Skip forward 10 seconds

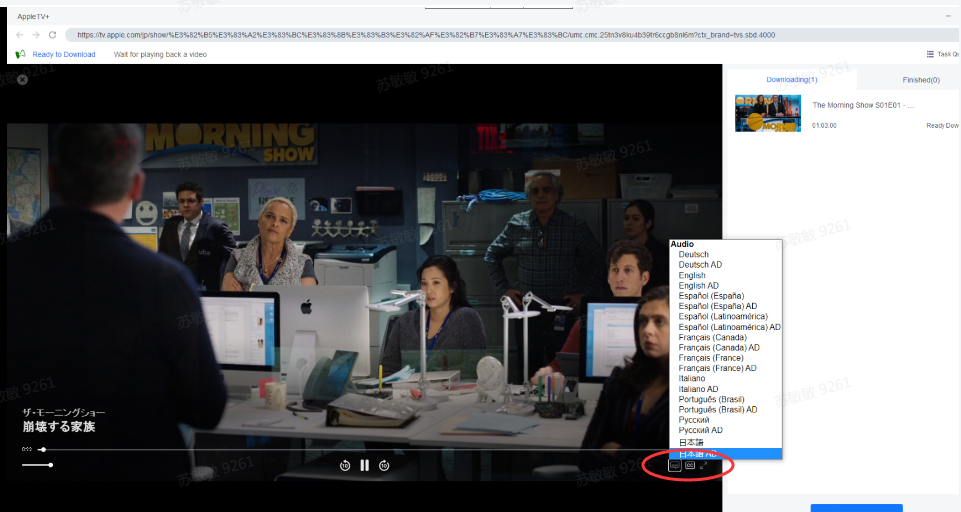[384, 465]
